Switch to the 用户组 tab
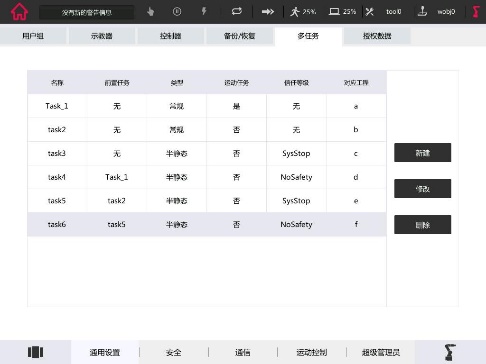The image size is (486, 364). pyautogui.click(x=33, y=36)
